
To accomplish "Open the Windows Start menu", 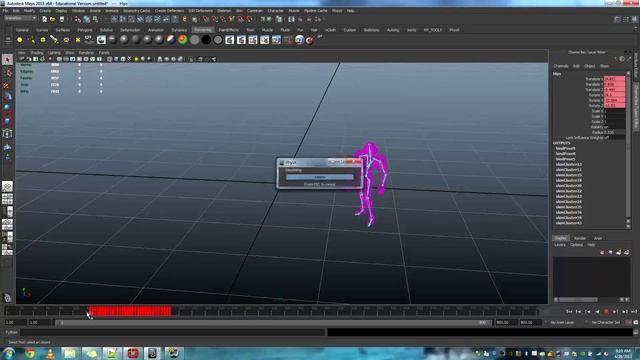I will [9, 353].
